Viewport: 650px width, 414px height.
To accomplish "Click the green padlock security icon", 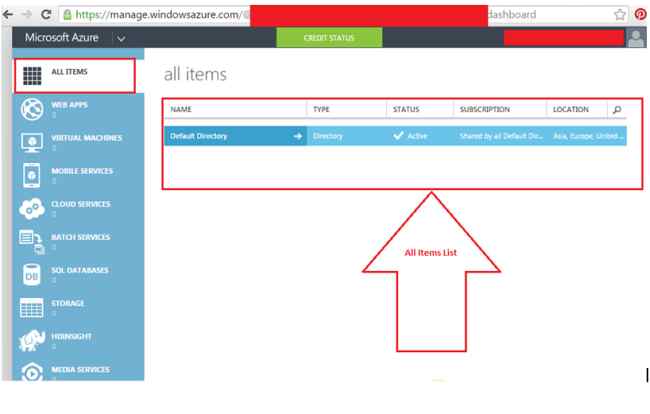I will pos(67,15).
